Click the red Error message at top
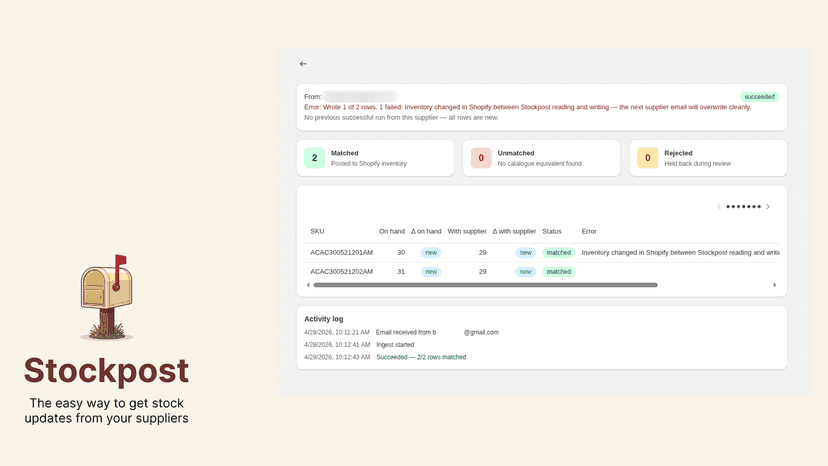Image resolution: width=828 pixels, height=466 pixels. (x=528, y=107)
